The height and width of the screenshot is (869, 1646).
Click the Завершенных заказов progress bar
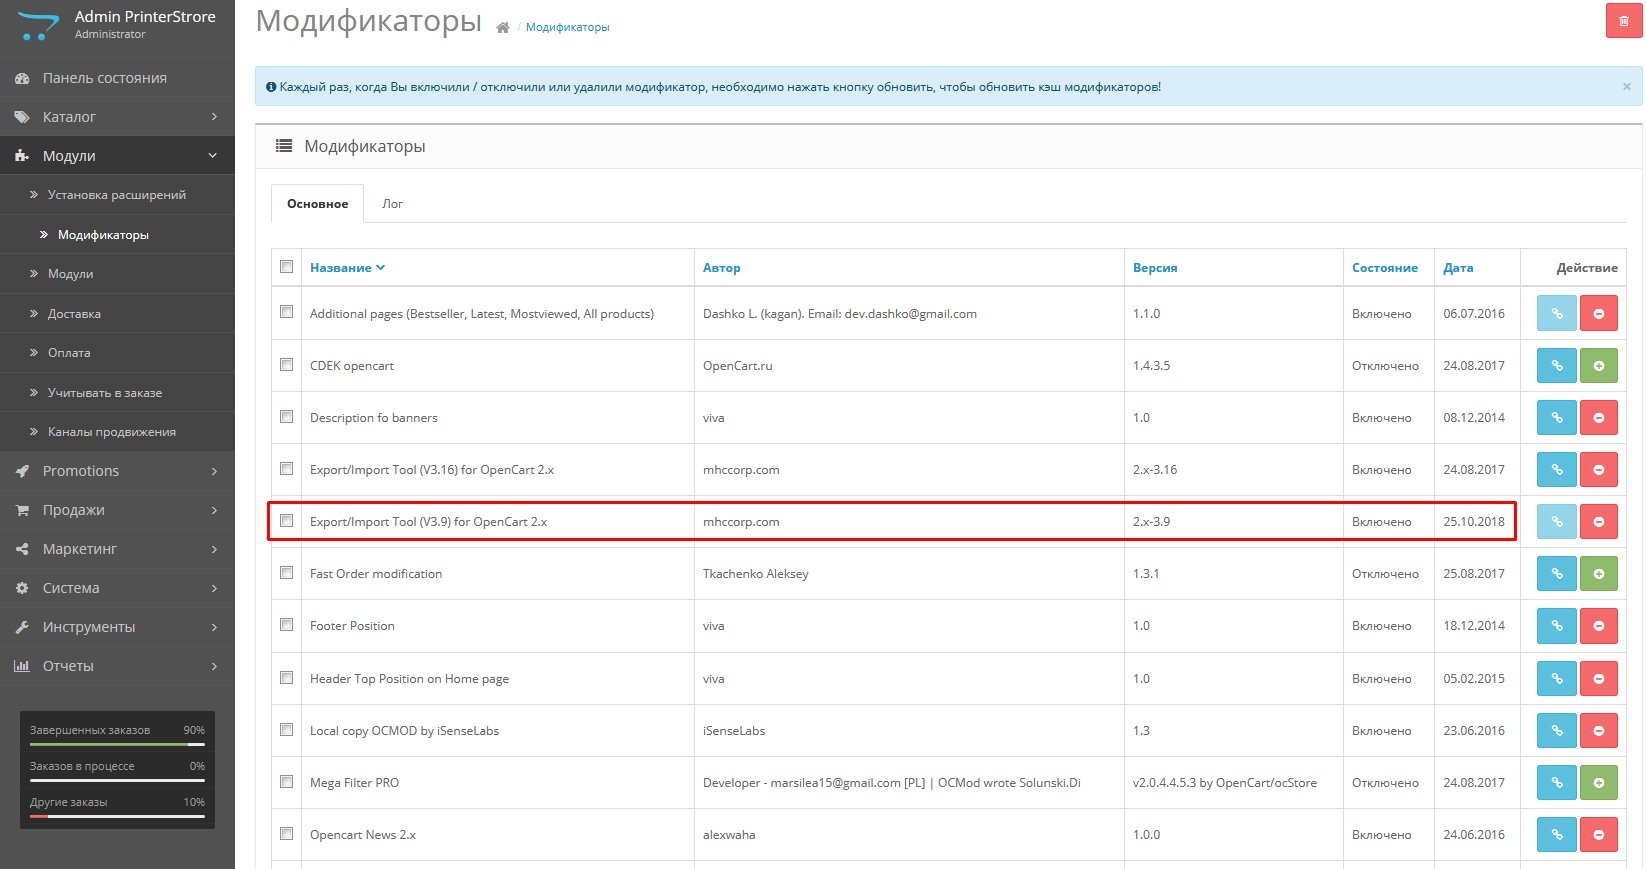[x=117, y=744]
